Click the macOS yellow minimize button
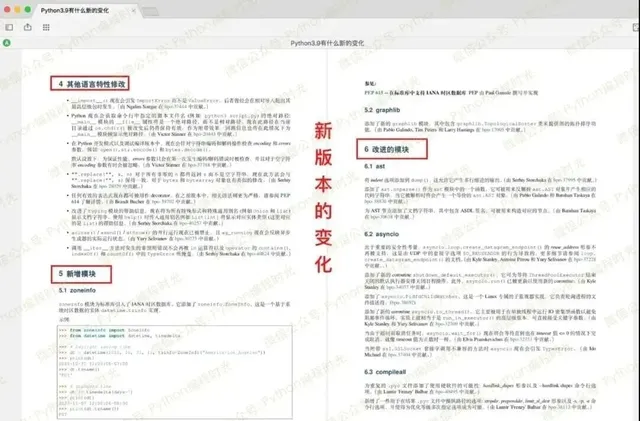The image size is (640, 421). click(18, 9)
